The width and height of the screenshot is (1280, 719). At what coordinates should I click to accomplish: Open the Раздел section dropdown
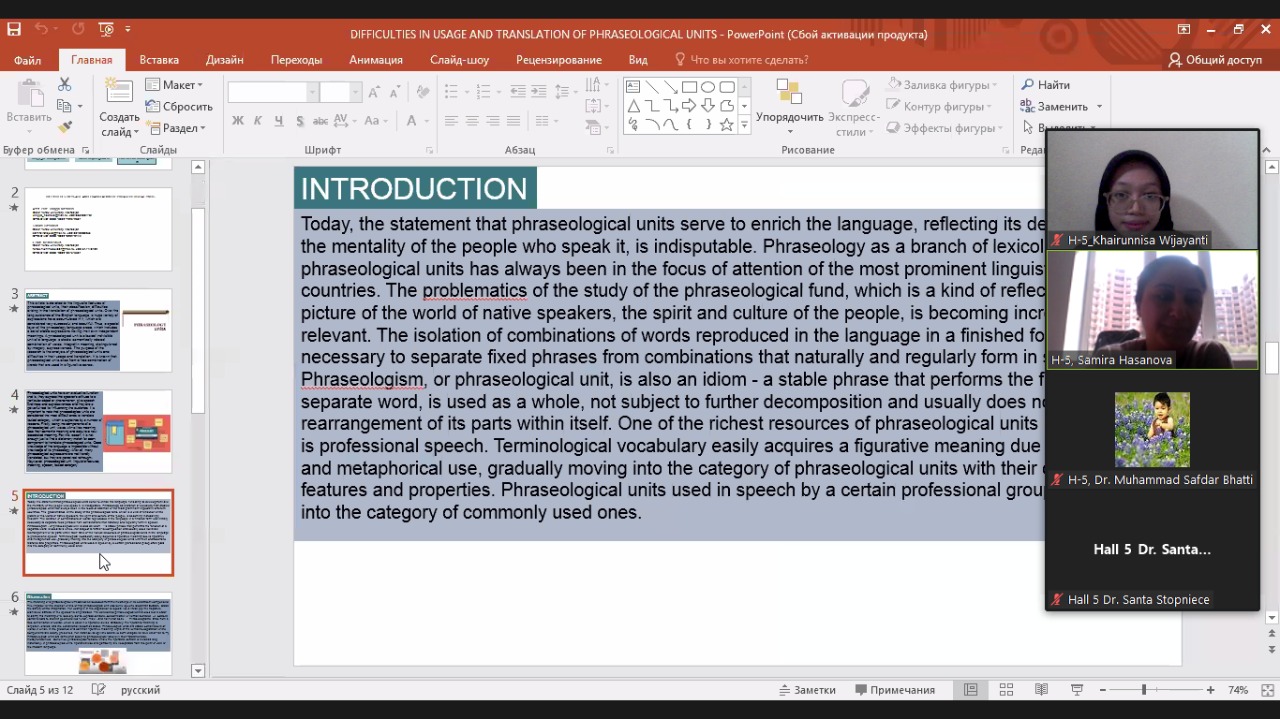[177, 128]
